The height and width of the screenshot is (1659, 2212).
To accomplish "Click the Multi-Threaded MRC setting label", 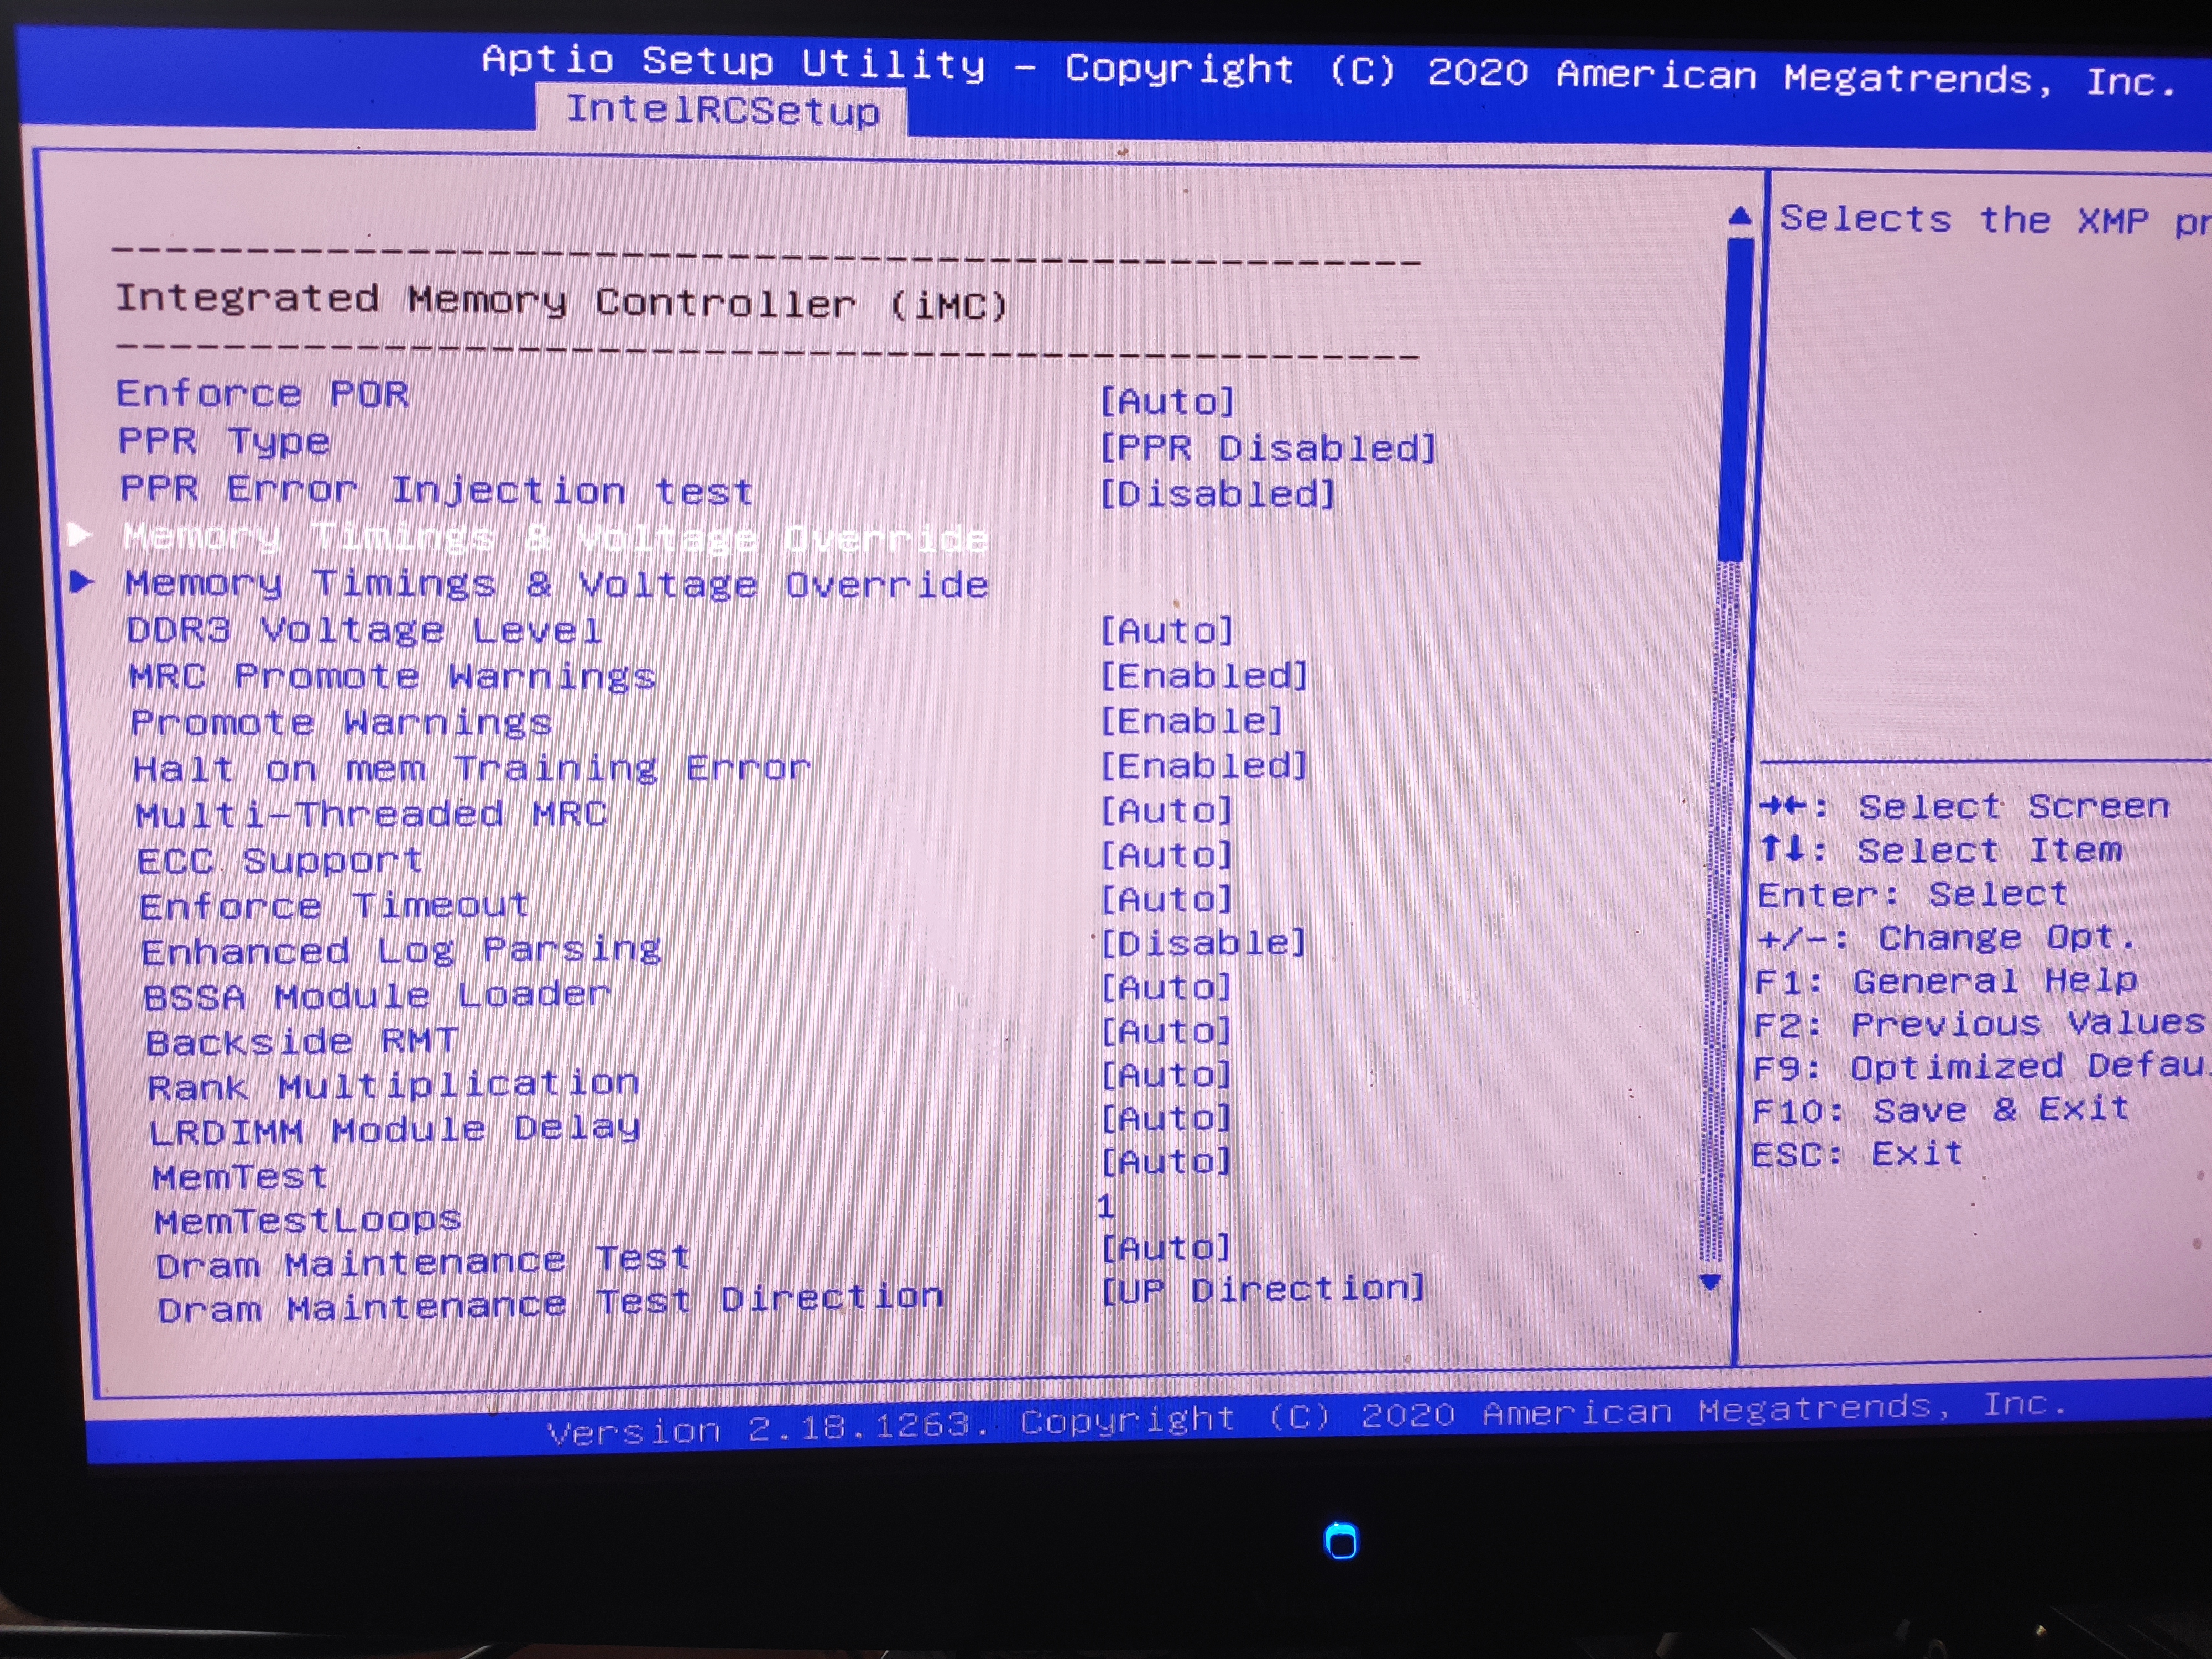I will coord(371,814).
